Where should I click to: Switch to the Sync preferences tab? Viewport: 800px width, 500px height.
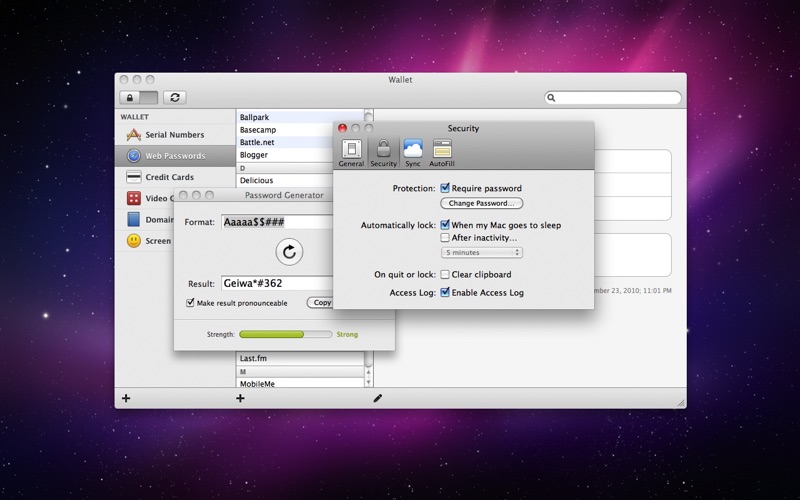coord(413,152)
